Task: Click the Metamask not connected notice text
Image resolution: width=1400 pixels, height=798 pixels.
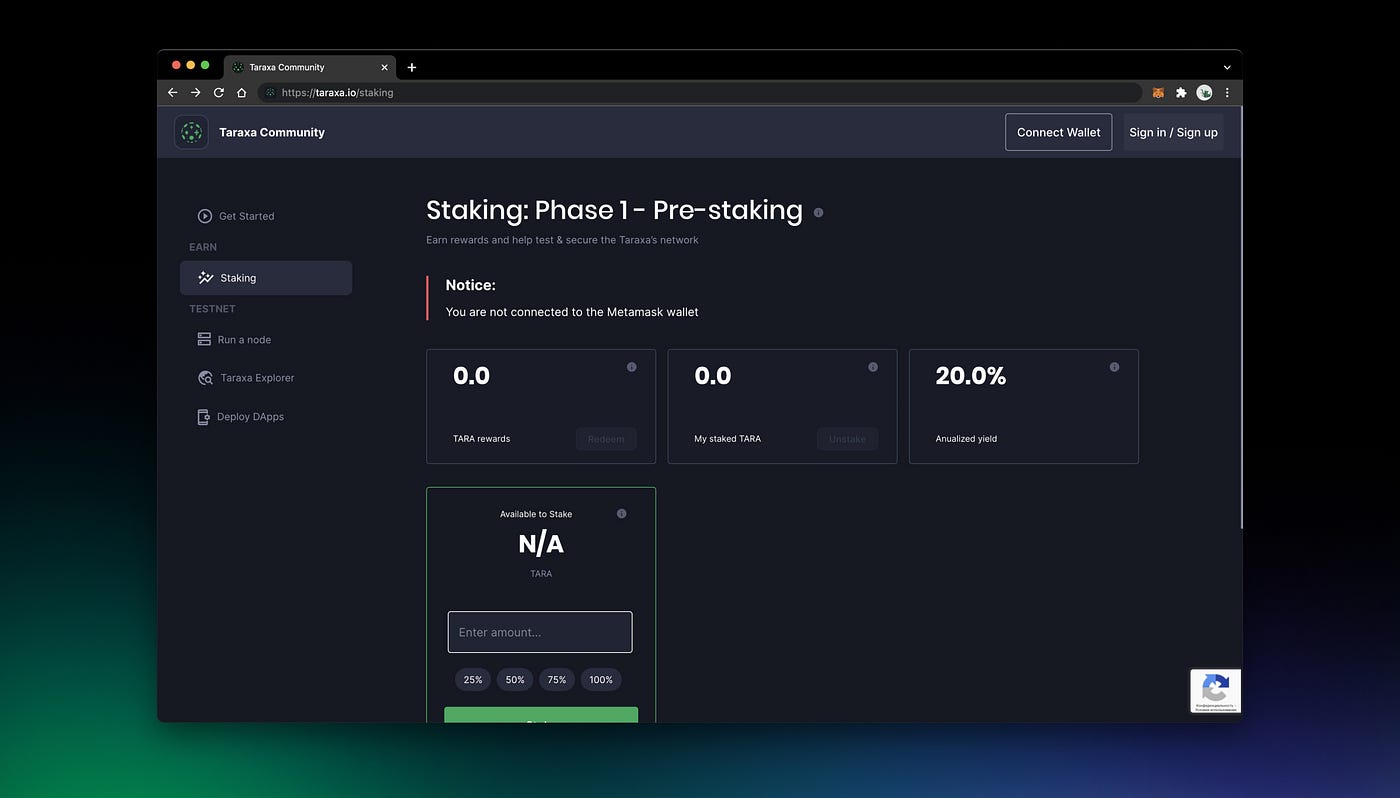Action: (x=572, y=312)
